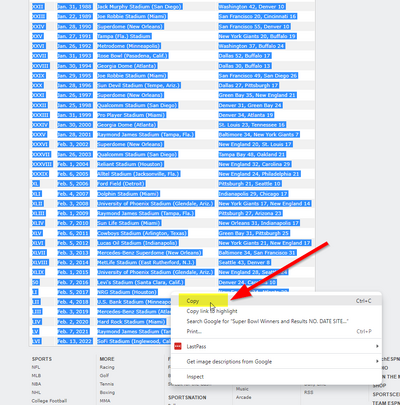Click 'Green Bay 35, New England 21' result

(x=257, y=95)
